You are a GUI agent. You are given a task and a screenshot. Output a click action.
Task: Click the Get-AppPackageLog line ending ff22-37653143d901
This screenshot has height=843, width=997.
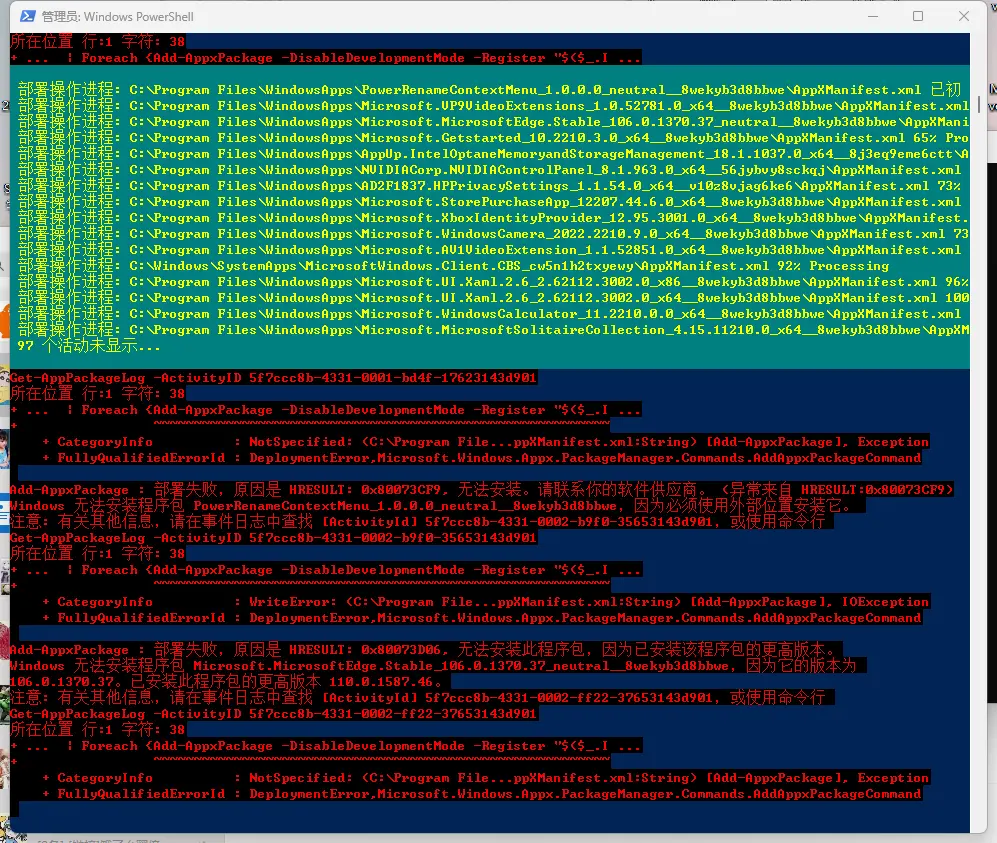tap(273, 714)
